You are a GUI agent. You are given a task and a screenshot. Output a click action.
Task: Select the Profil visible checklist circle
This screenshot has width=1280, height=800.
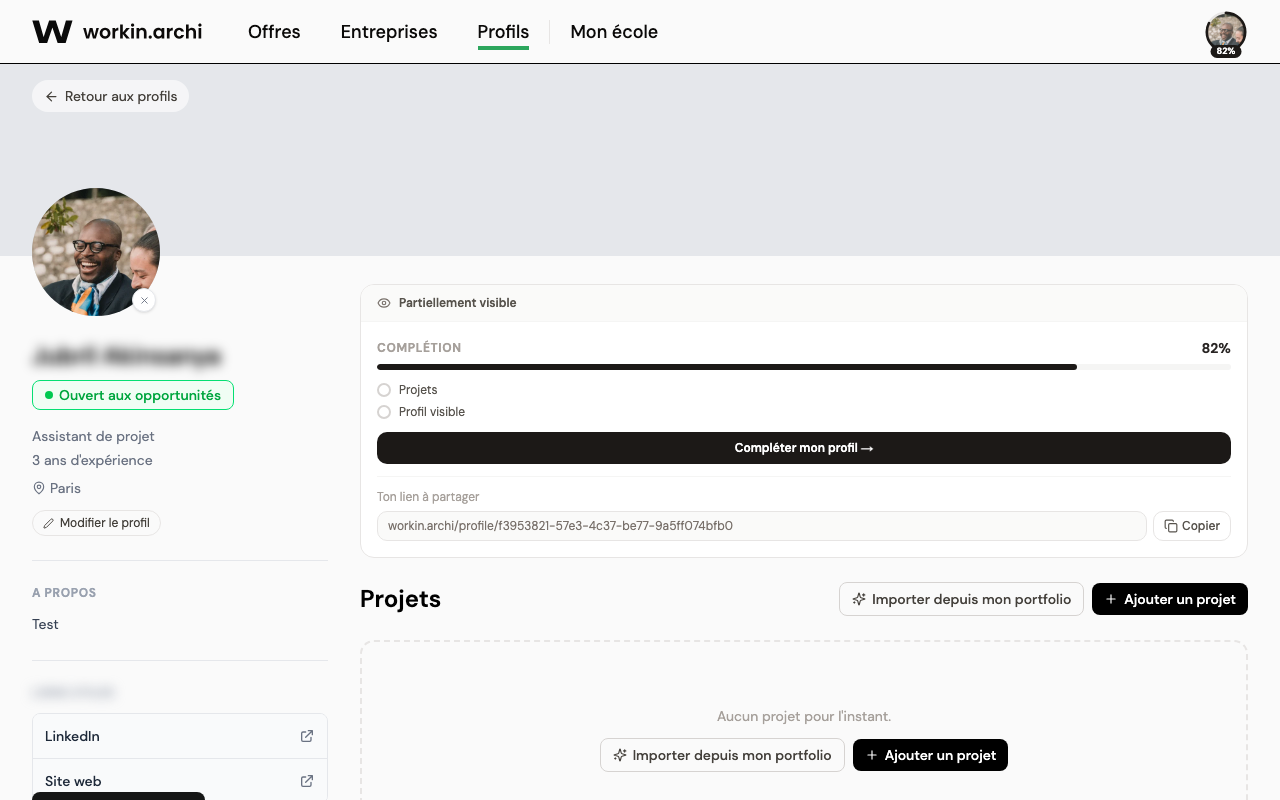click(384, 412)
